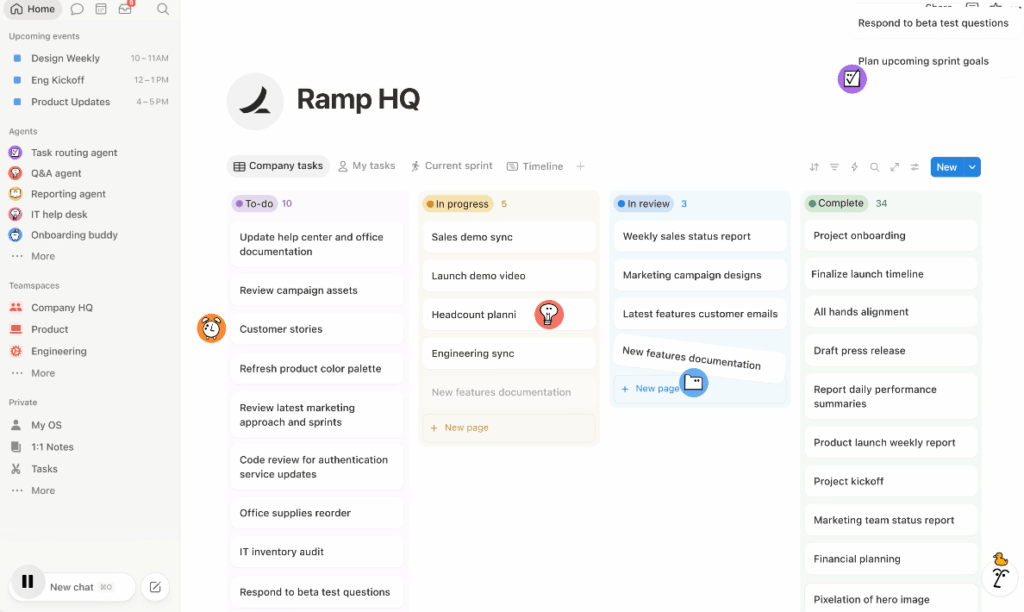Open Plan upcoming sprint goals item
Screen dimensions: 1024x612
[923, 61]
